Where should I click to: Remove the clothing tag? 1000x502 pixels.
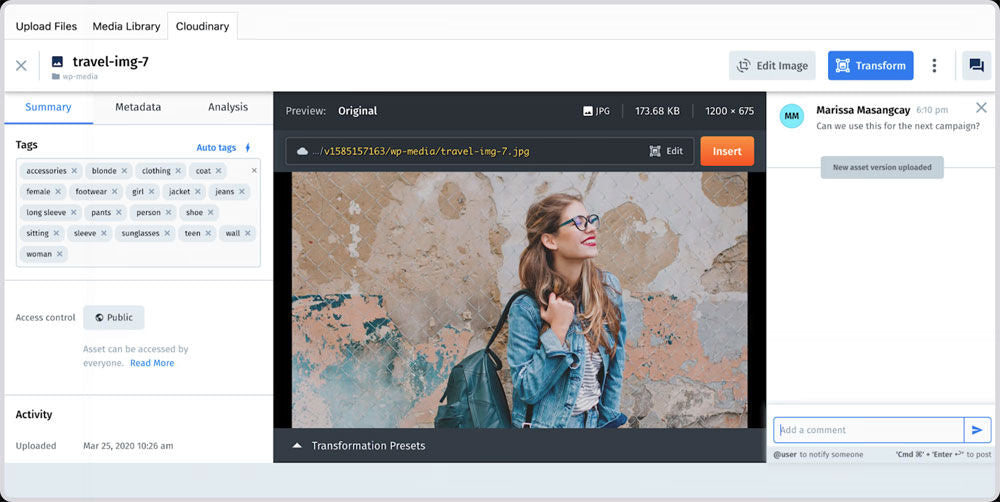[178, 171]
